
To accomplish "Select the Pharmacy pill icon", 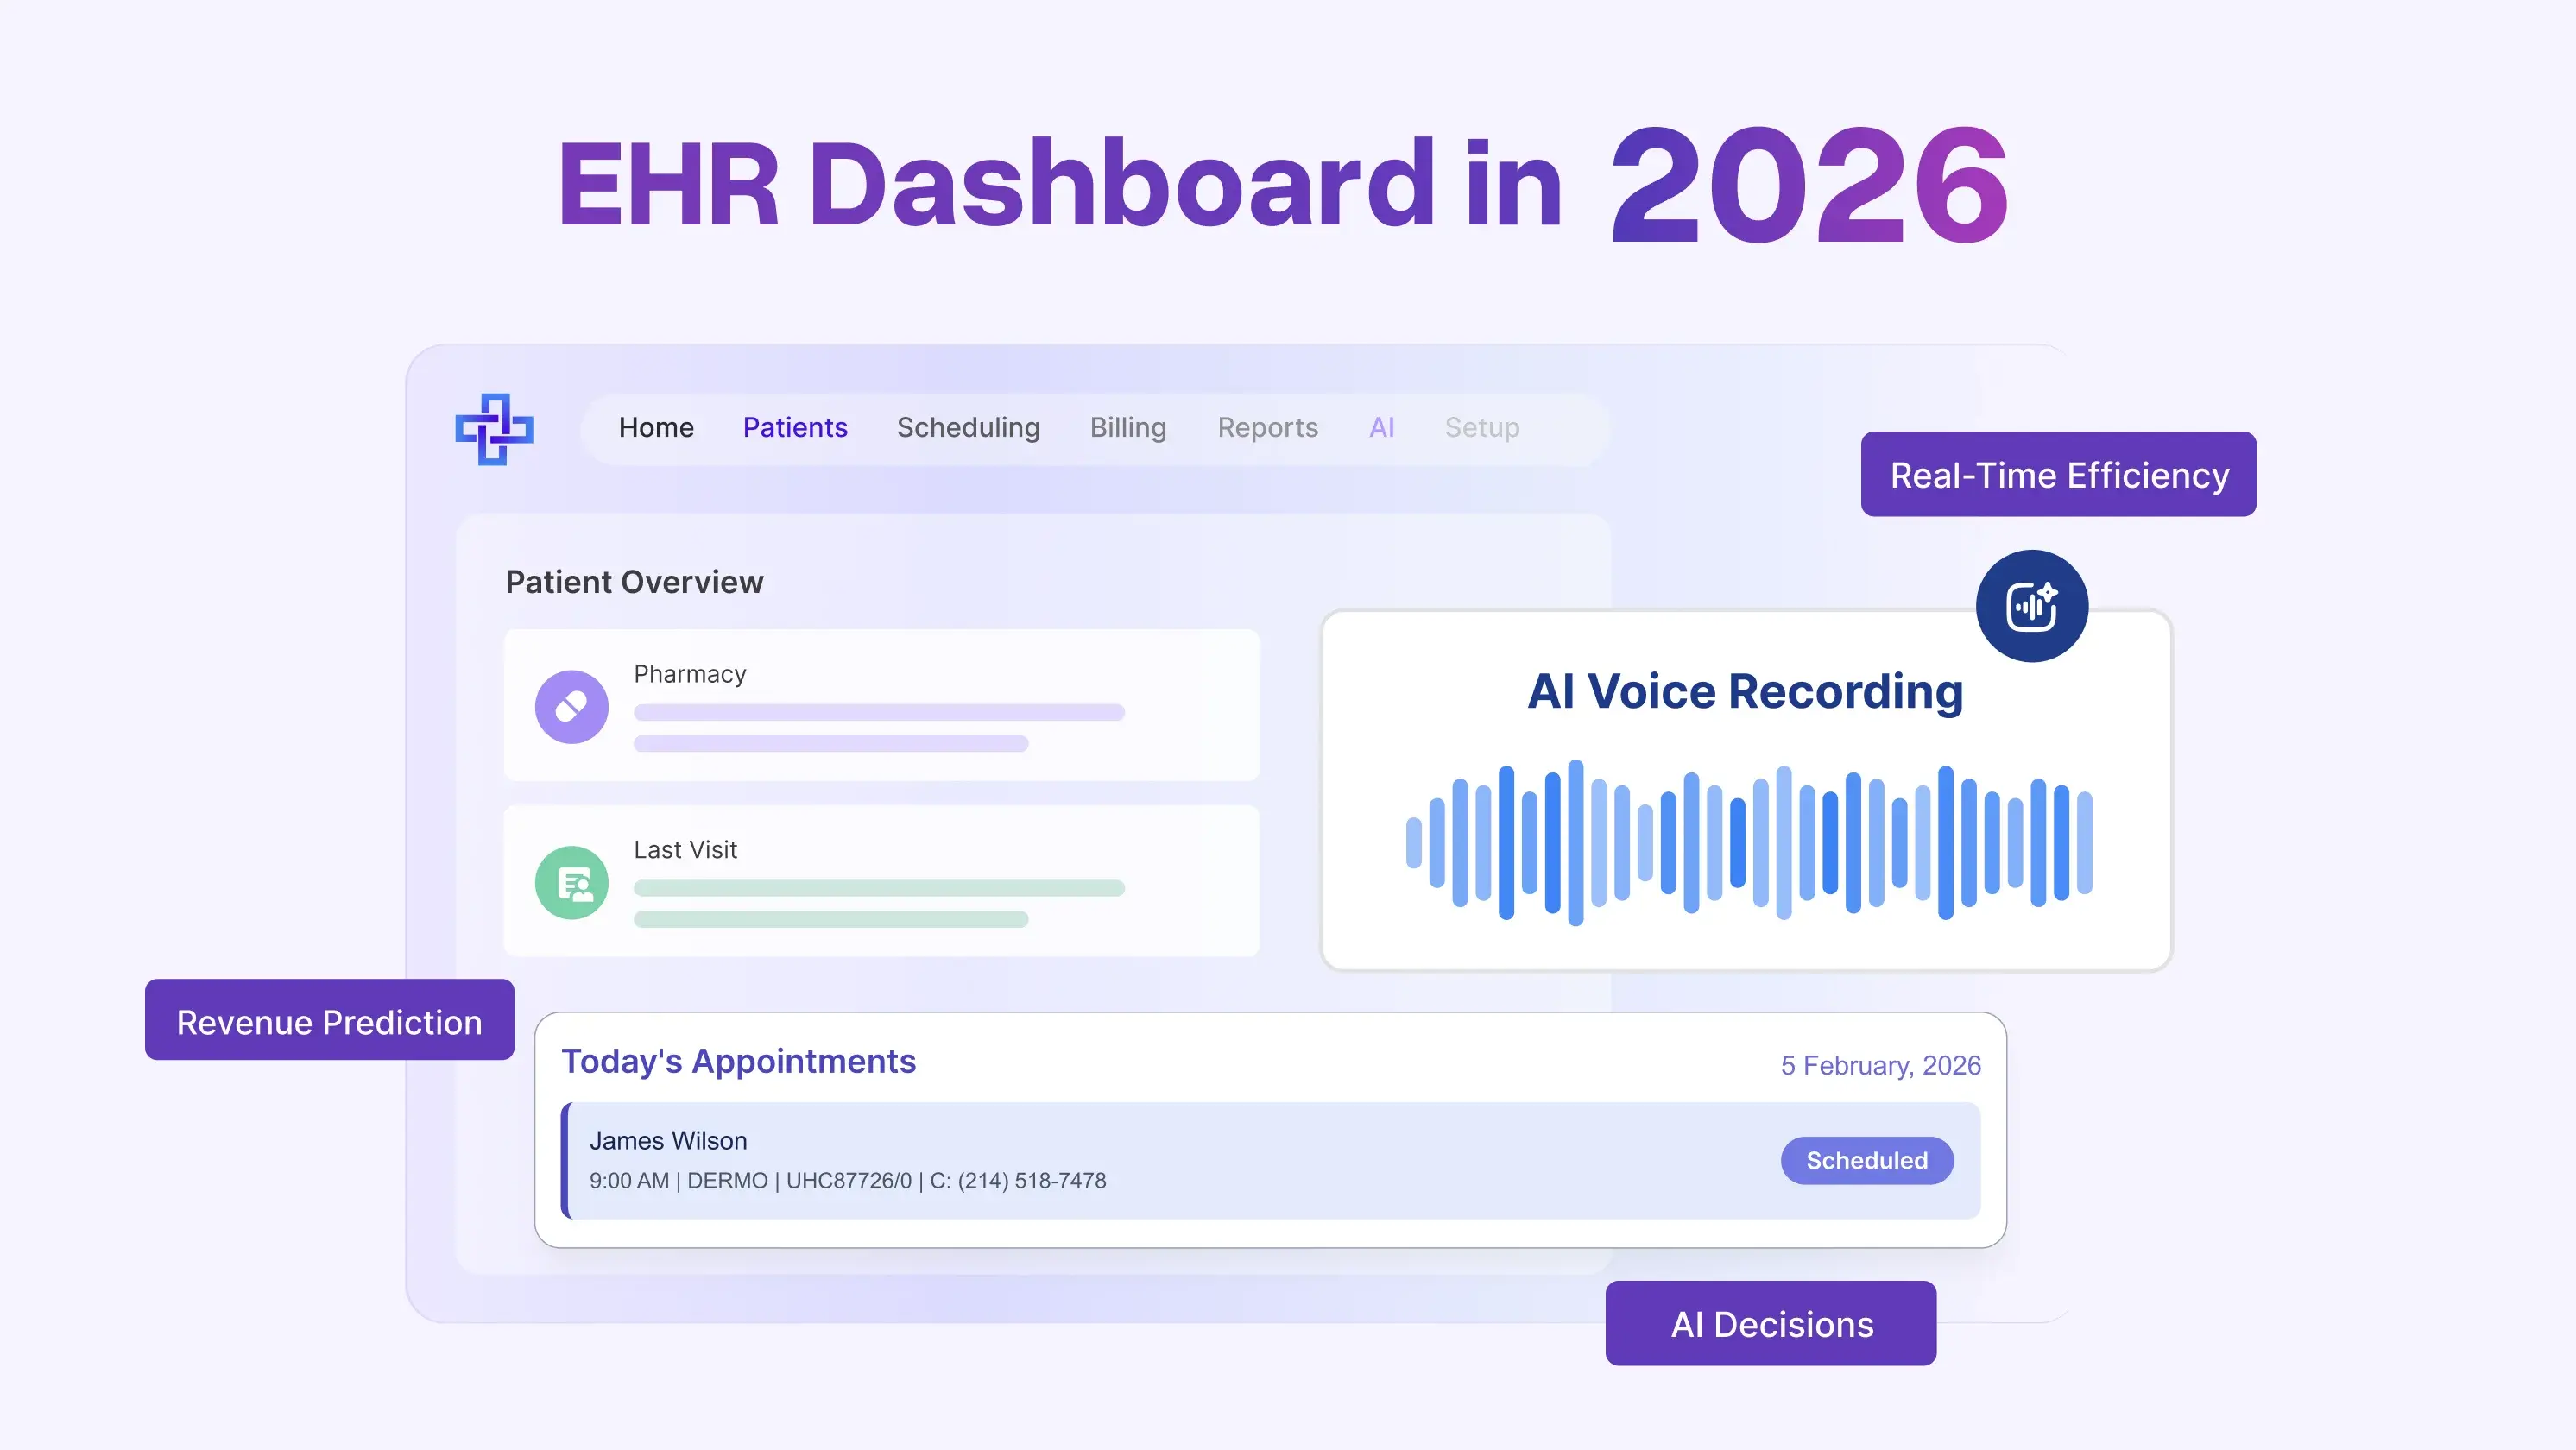I will pyautogui.click(x=572, y=706).
